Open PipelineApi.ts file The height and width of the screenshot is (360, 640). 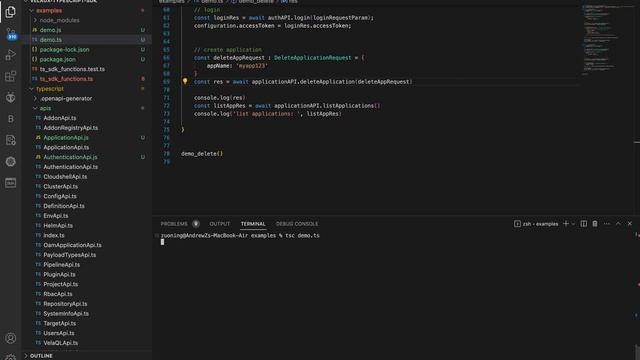pos(61,265)
